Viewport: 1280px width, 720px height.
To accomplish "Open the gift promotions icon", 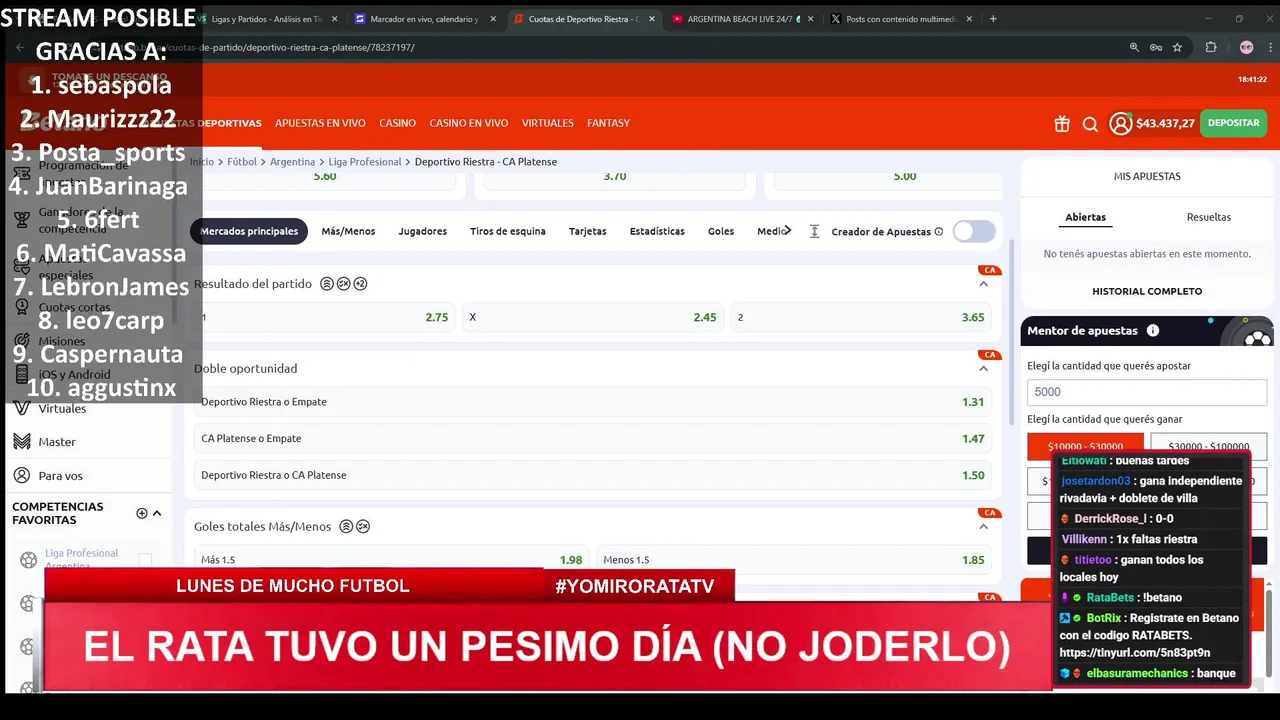I will coord(1062,124).
